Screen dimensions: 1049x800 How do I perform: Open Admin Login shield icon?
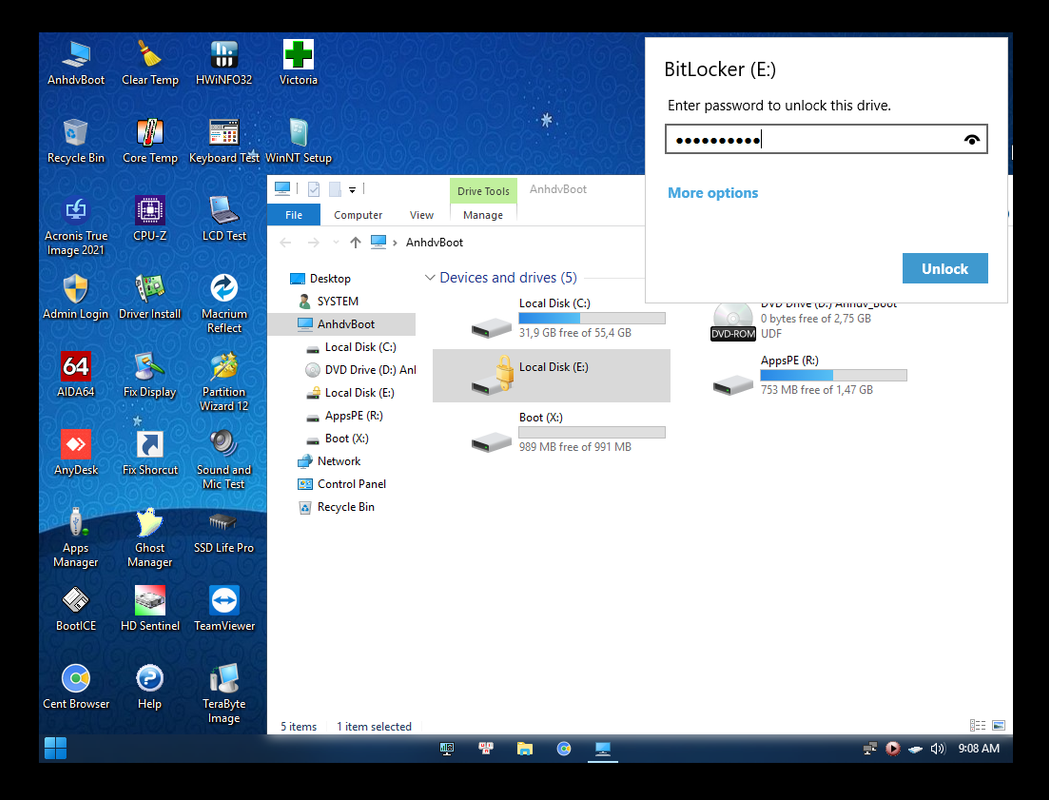coord(76,298)
